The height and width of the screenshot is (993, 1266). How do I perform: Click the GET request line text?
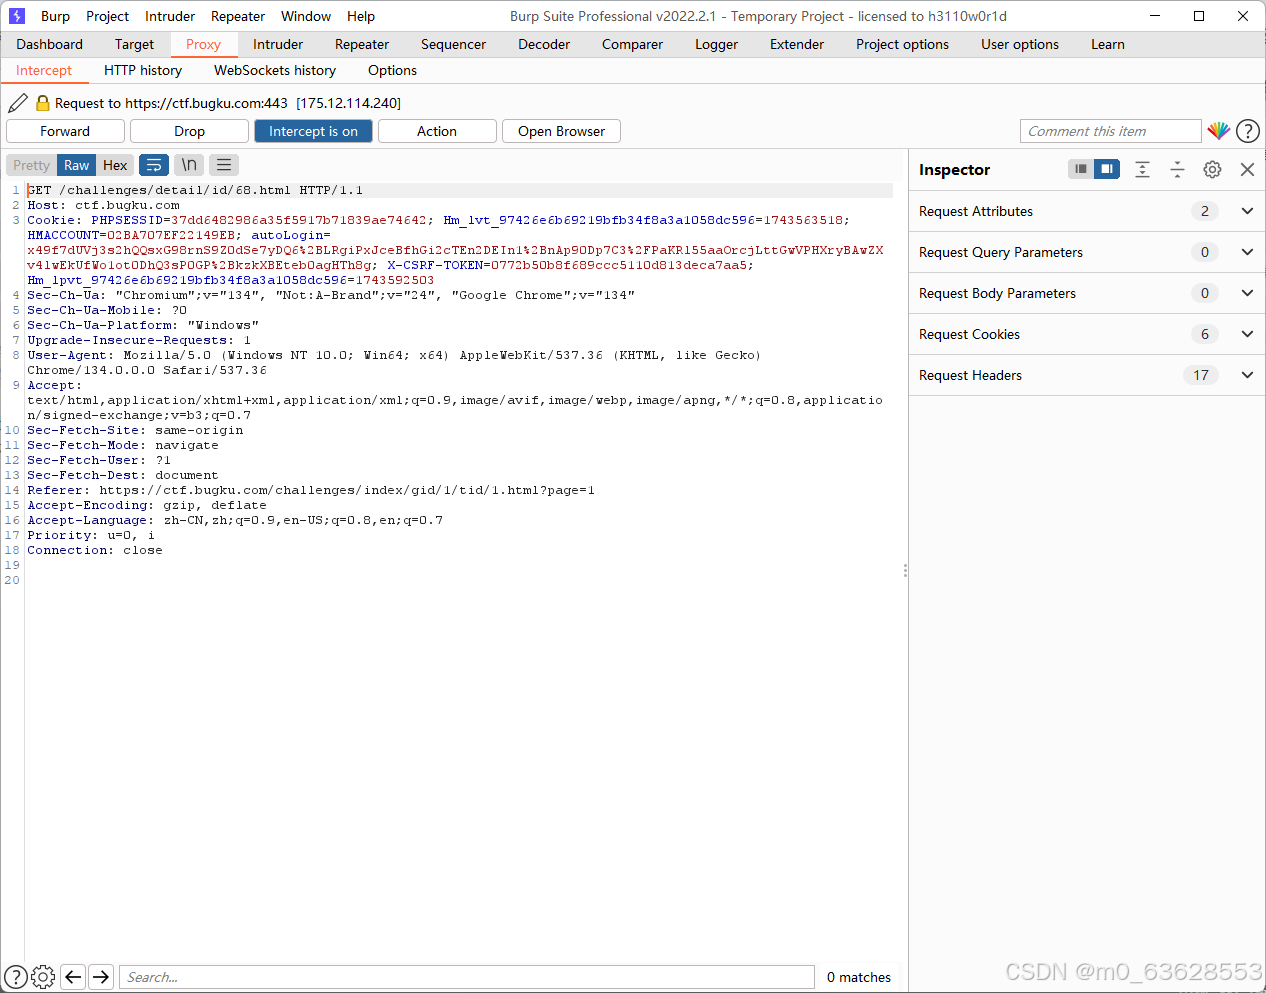click(x=195, y=190)
